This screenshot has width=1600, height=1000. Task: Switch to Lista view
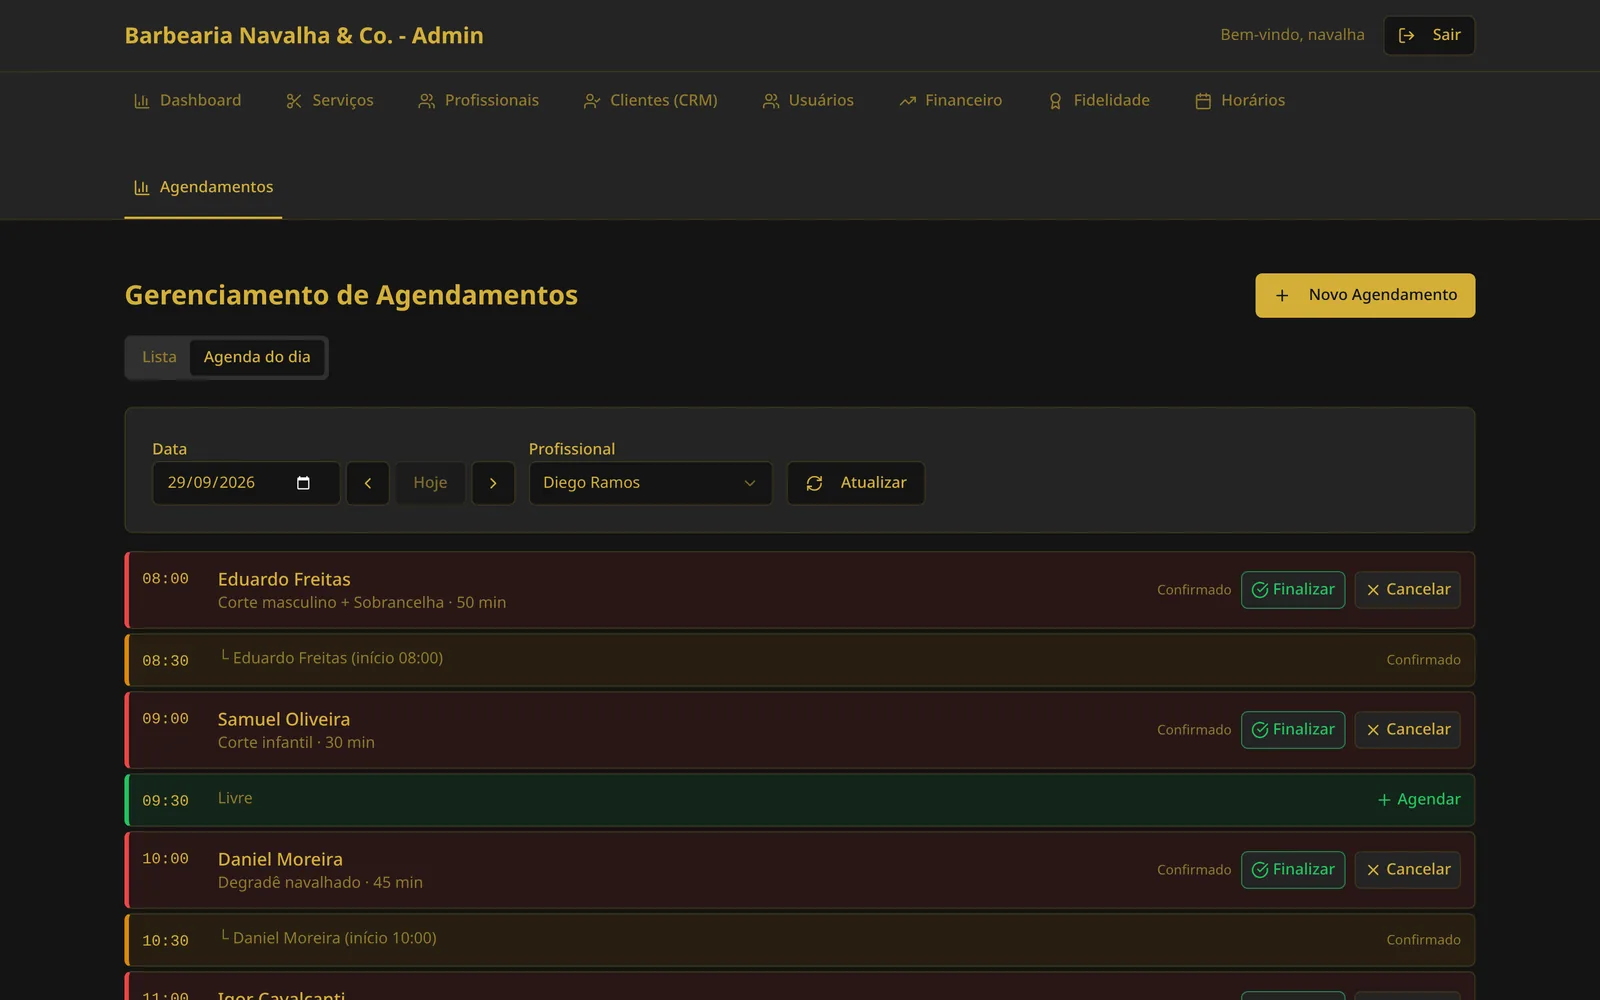coord(159,357)
